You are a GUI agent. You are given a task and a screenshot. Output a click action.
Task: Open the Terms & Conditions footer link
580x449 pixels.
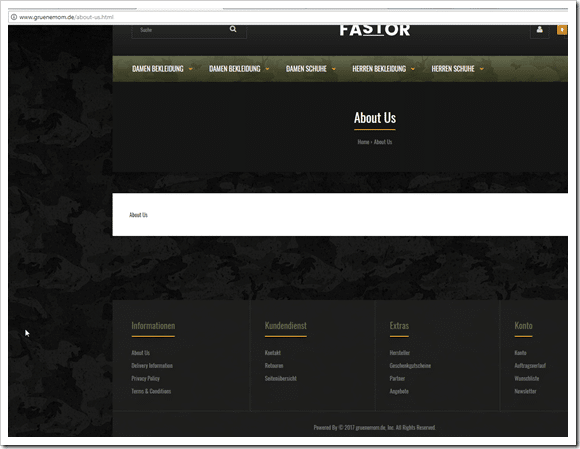click(x=151, y=391)
